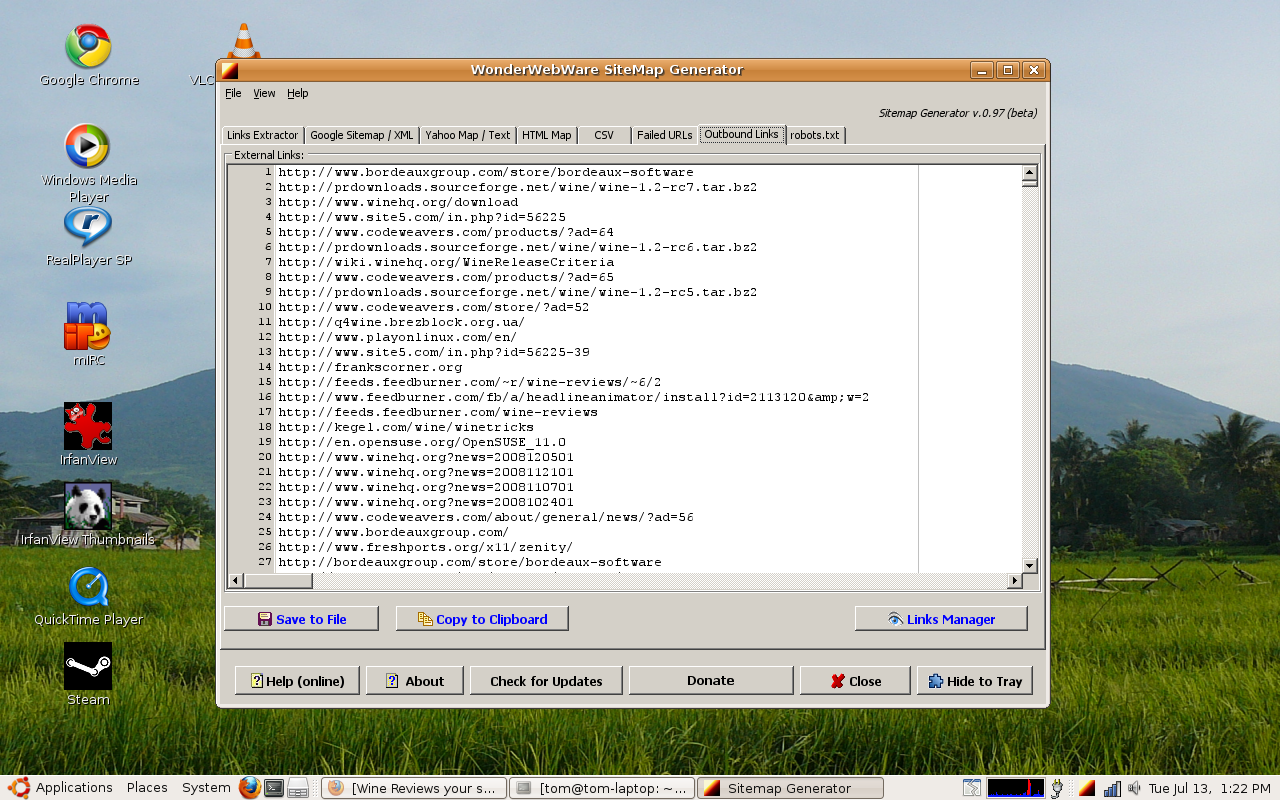Switch to robots.txt tab
Viewport: 1280px width, 800px height.
click(815, 135)
